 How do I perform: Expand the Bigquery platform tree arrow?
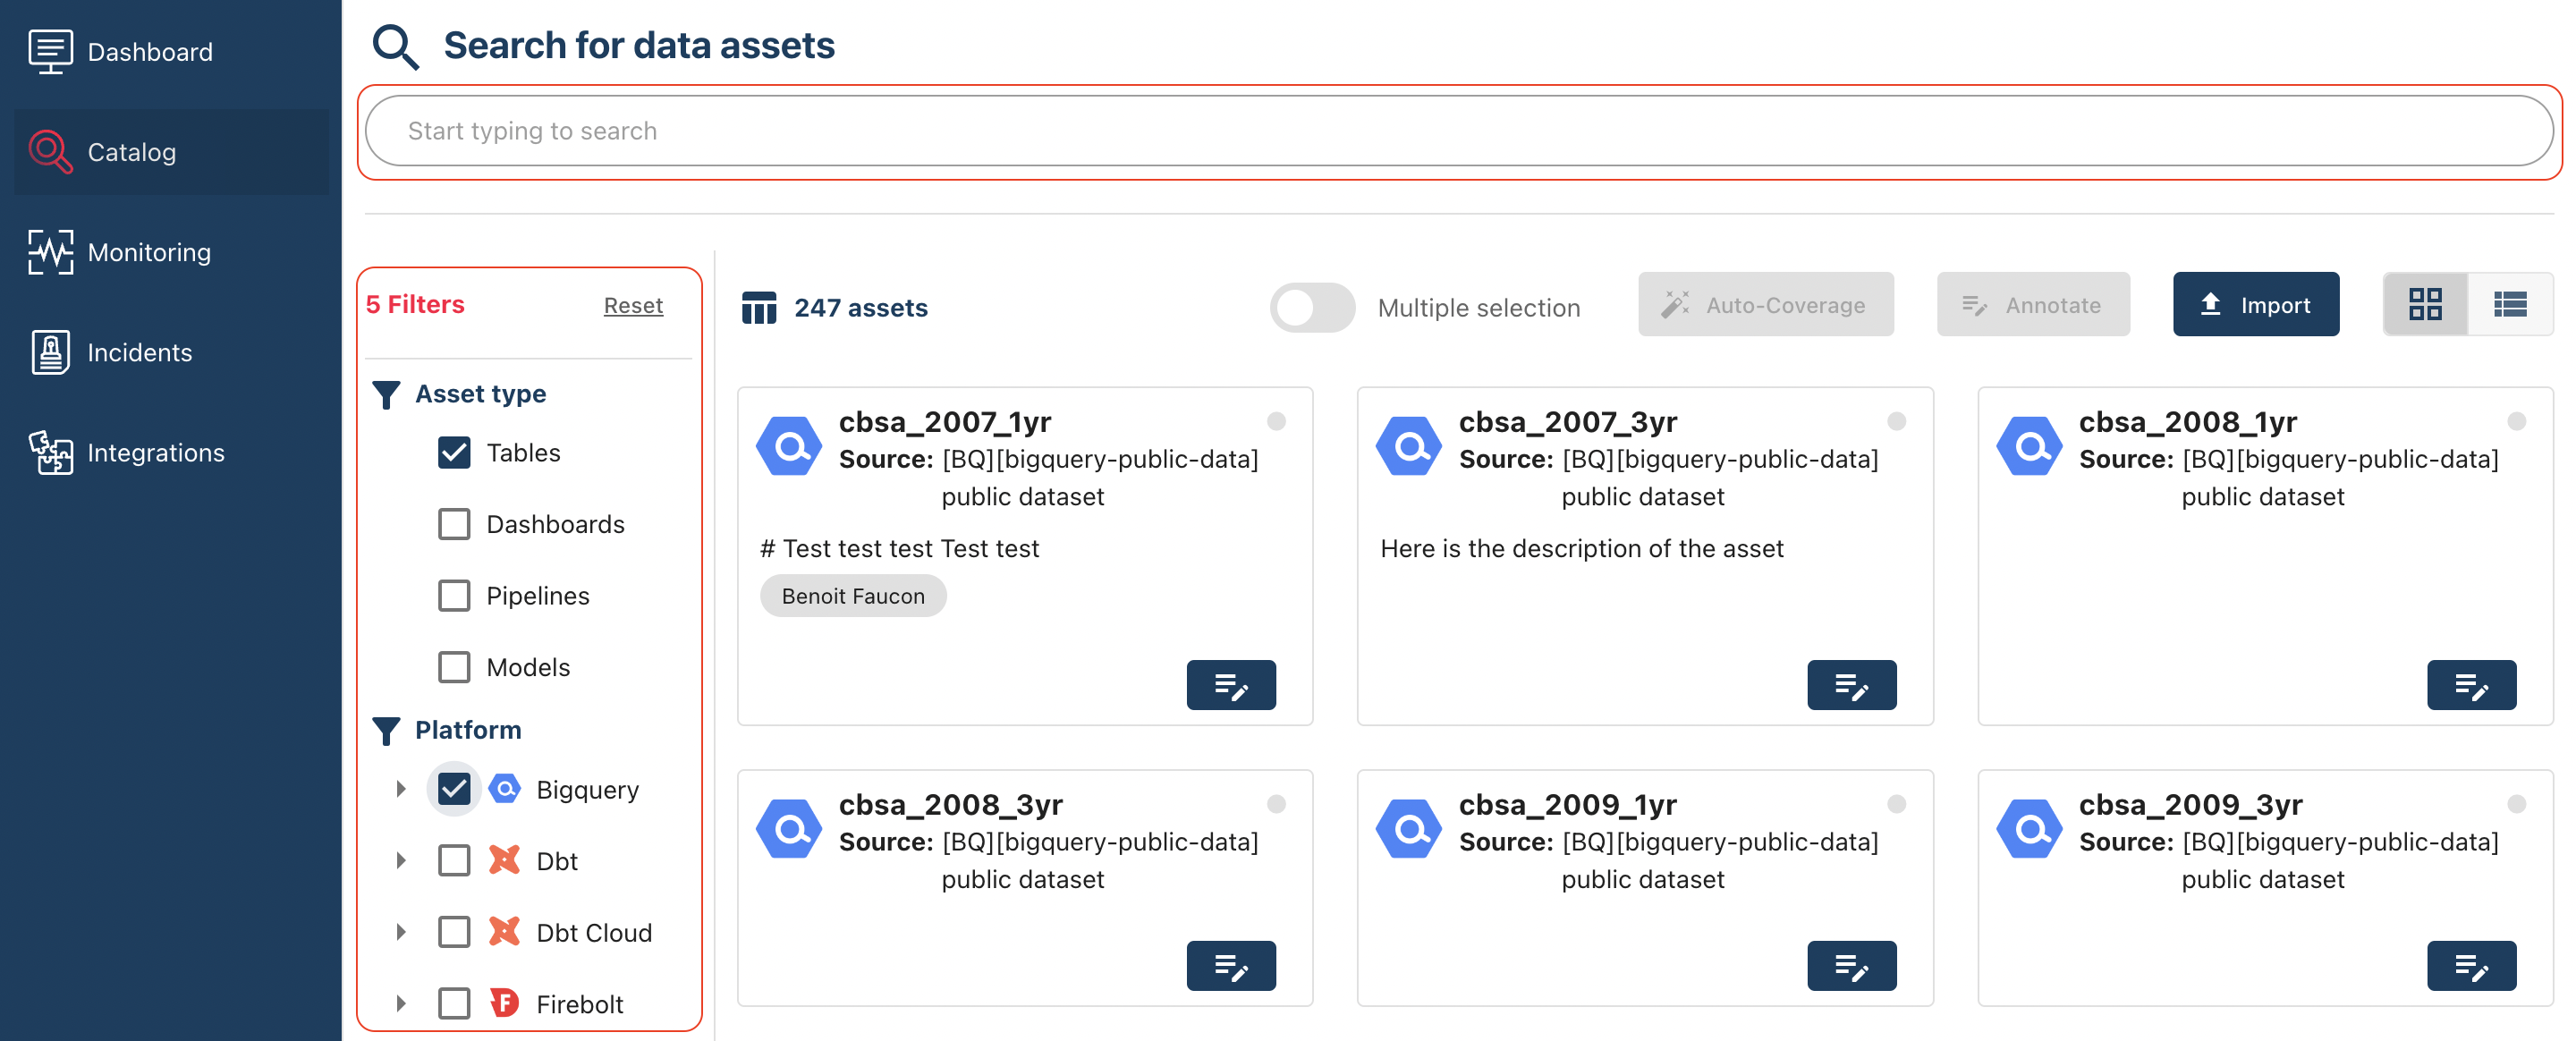pyautogui.click(x=401, y=789)
